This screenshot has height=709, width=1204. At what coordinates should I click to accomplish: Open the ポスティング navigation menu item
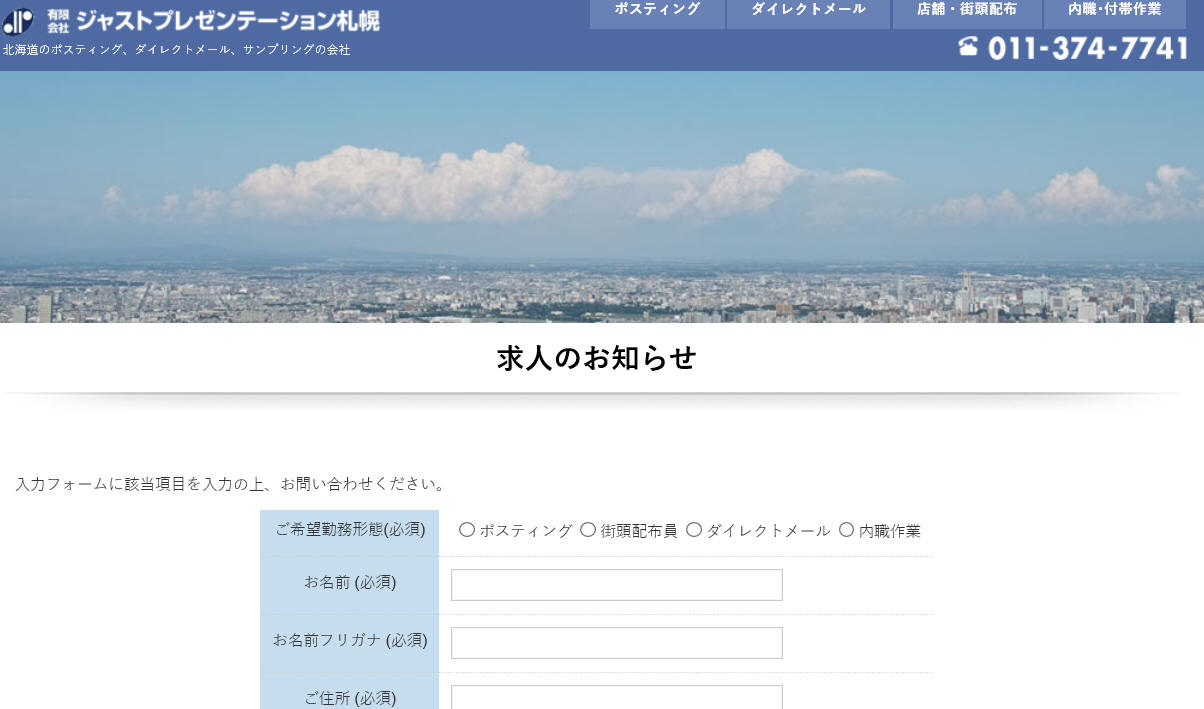point(657,10)
